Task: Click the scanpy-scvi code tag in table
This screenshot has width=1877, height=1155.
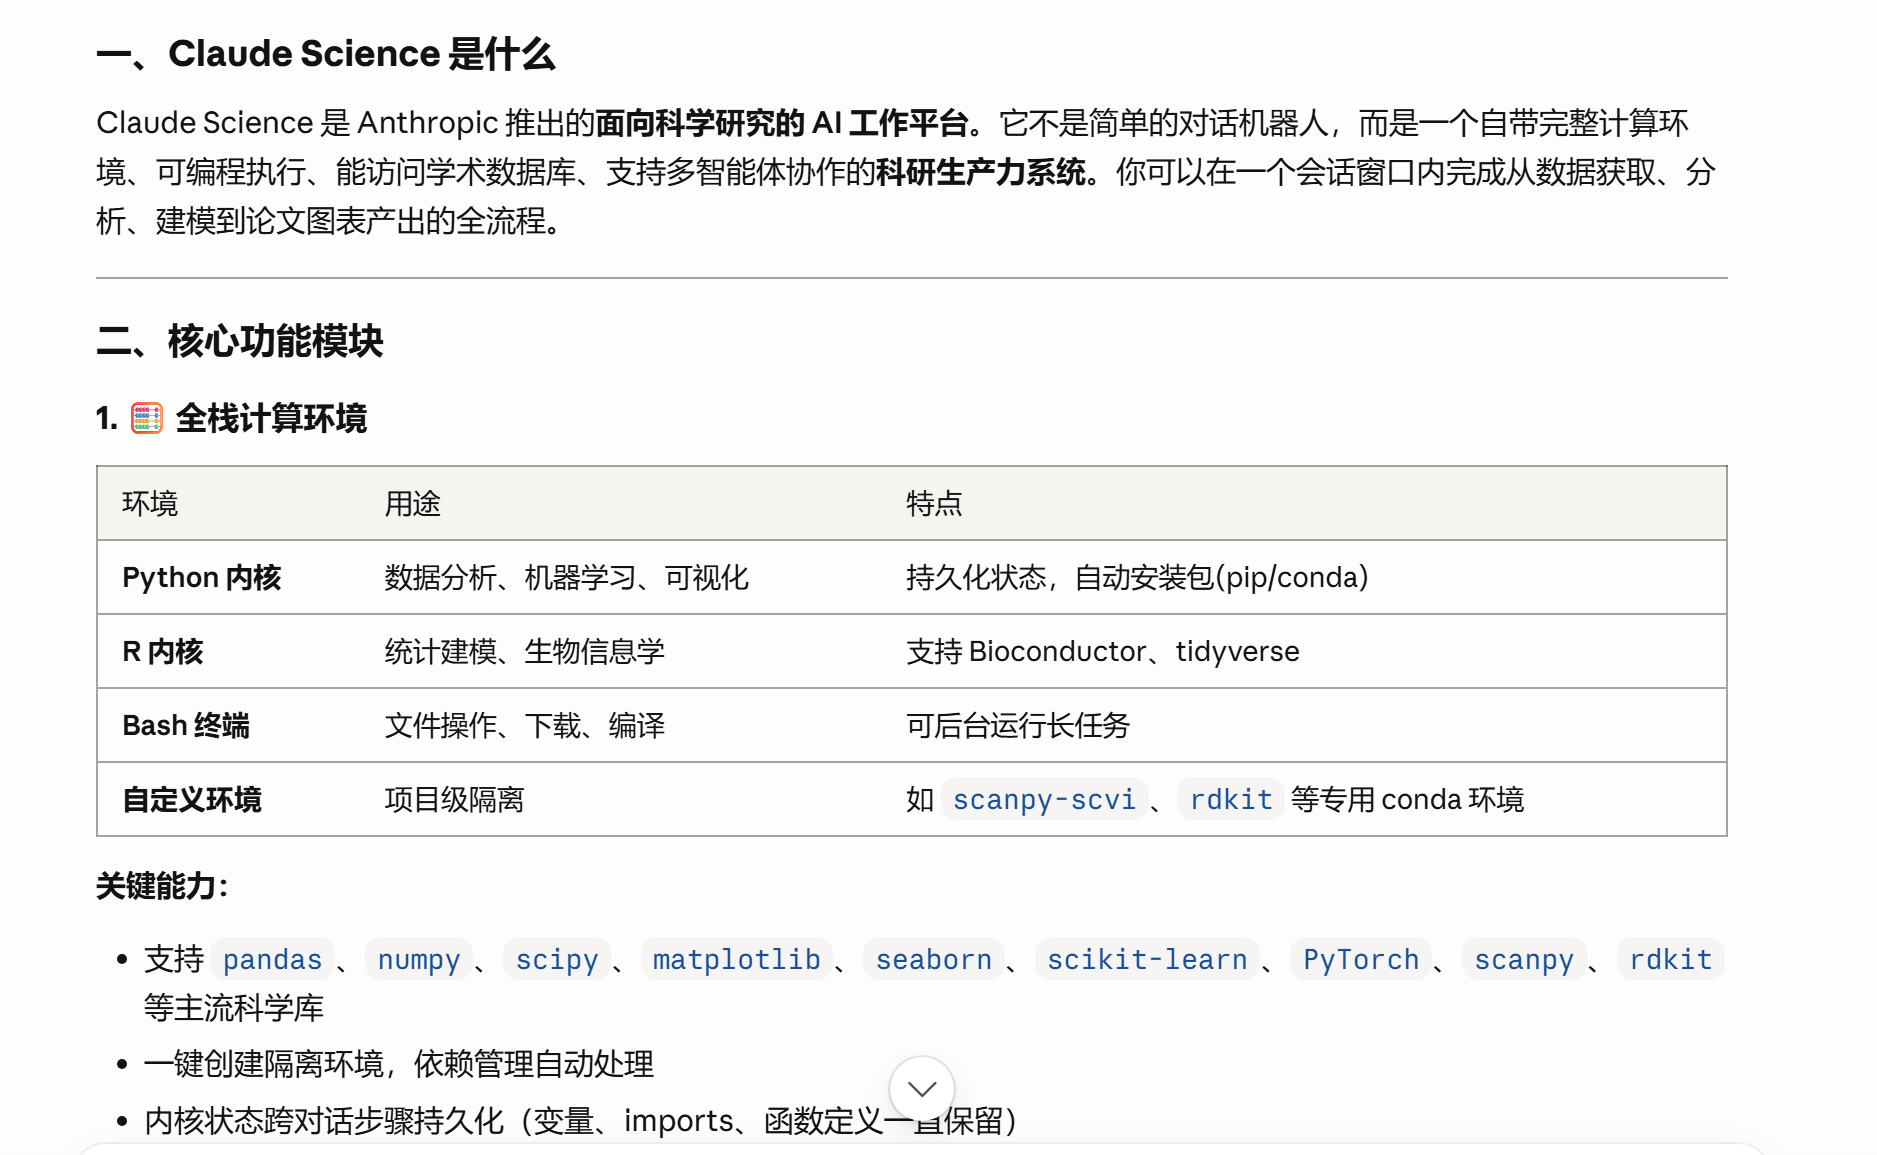Action: (1044, 799)
